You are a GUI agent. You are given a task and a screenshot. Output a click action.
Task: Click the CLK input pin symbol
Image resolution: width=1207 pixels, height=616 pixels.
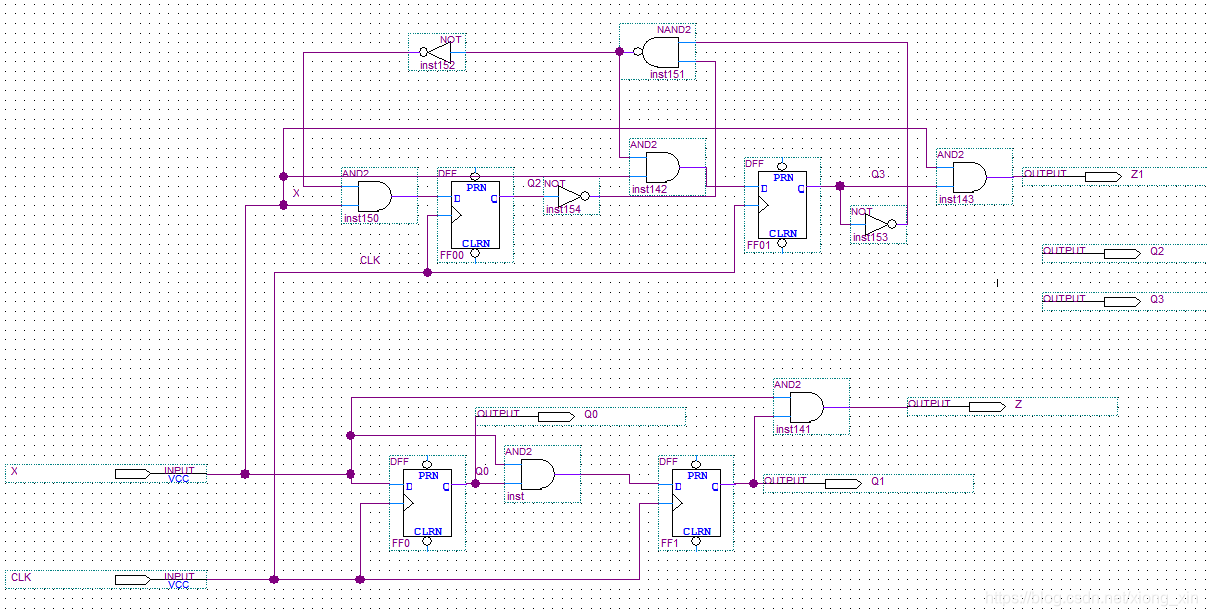pos(133,579)
